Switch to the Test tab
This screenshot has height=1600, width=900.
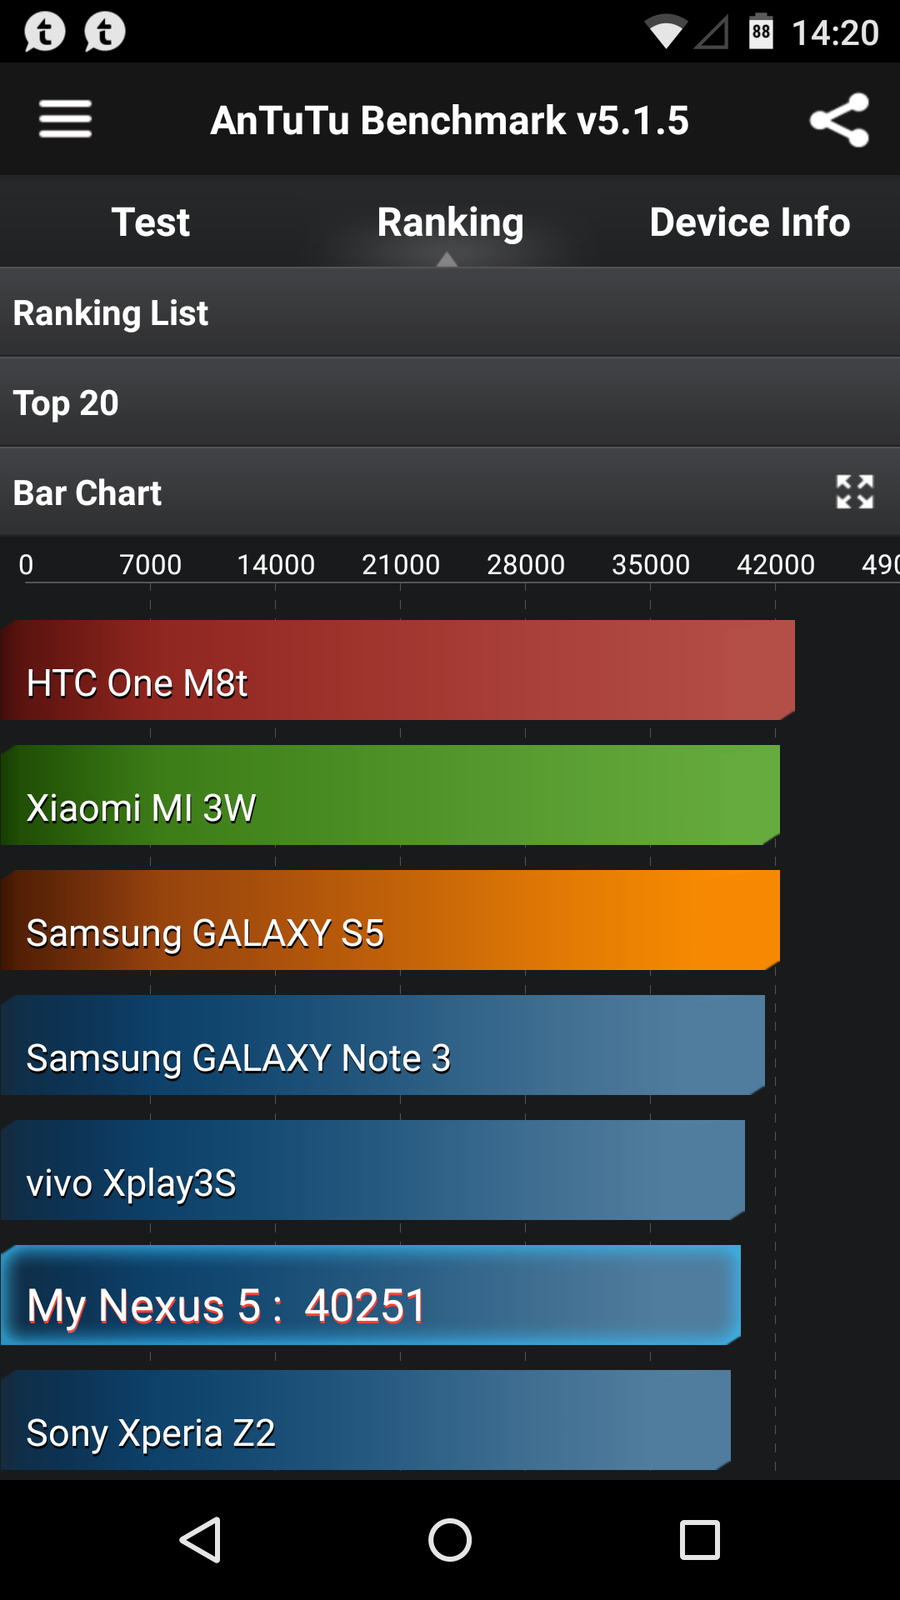(x=150, y=222)
